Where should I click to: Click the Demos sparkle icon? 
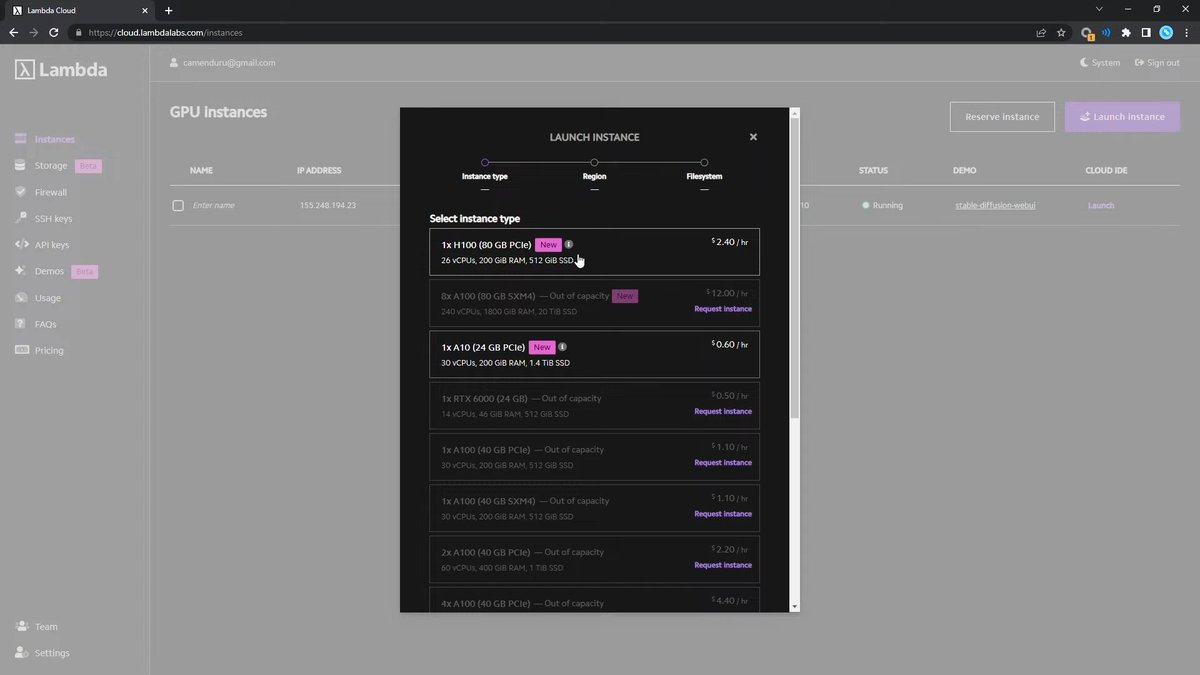pyautogui.click(x=21, y=271)
